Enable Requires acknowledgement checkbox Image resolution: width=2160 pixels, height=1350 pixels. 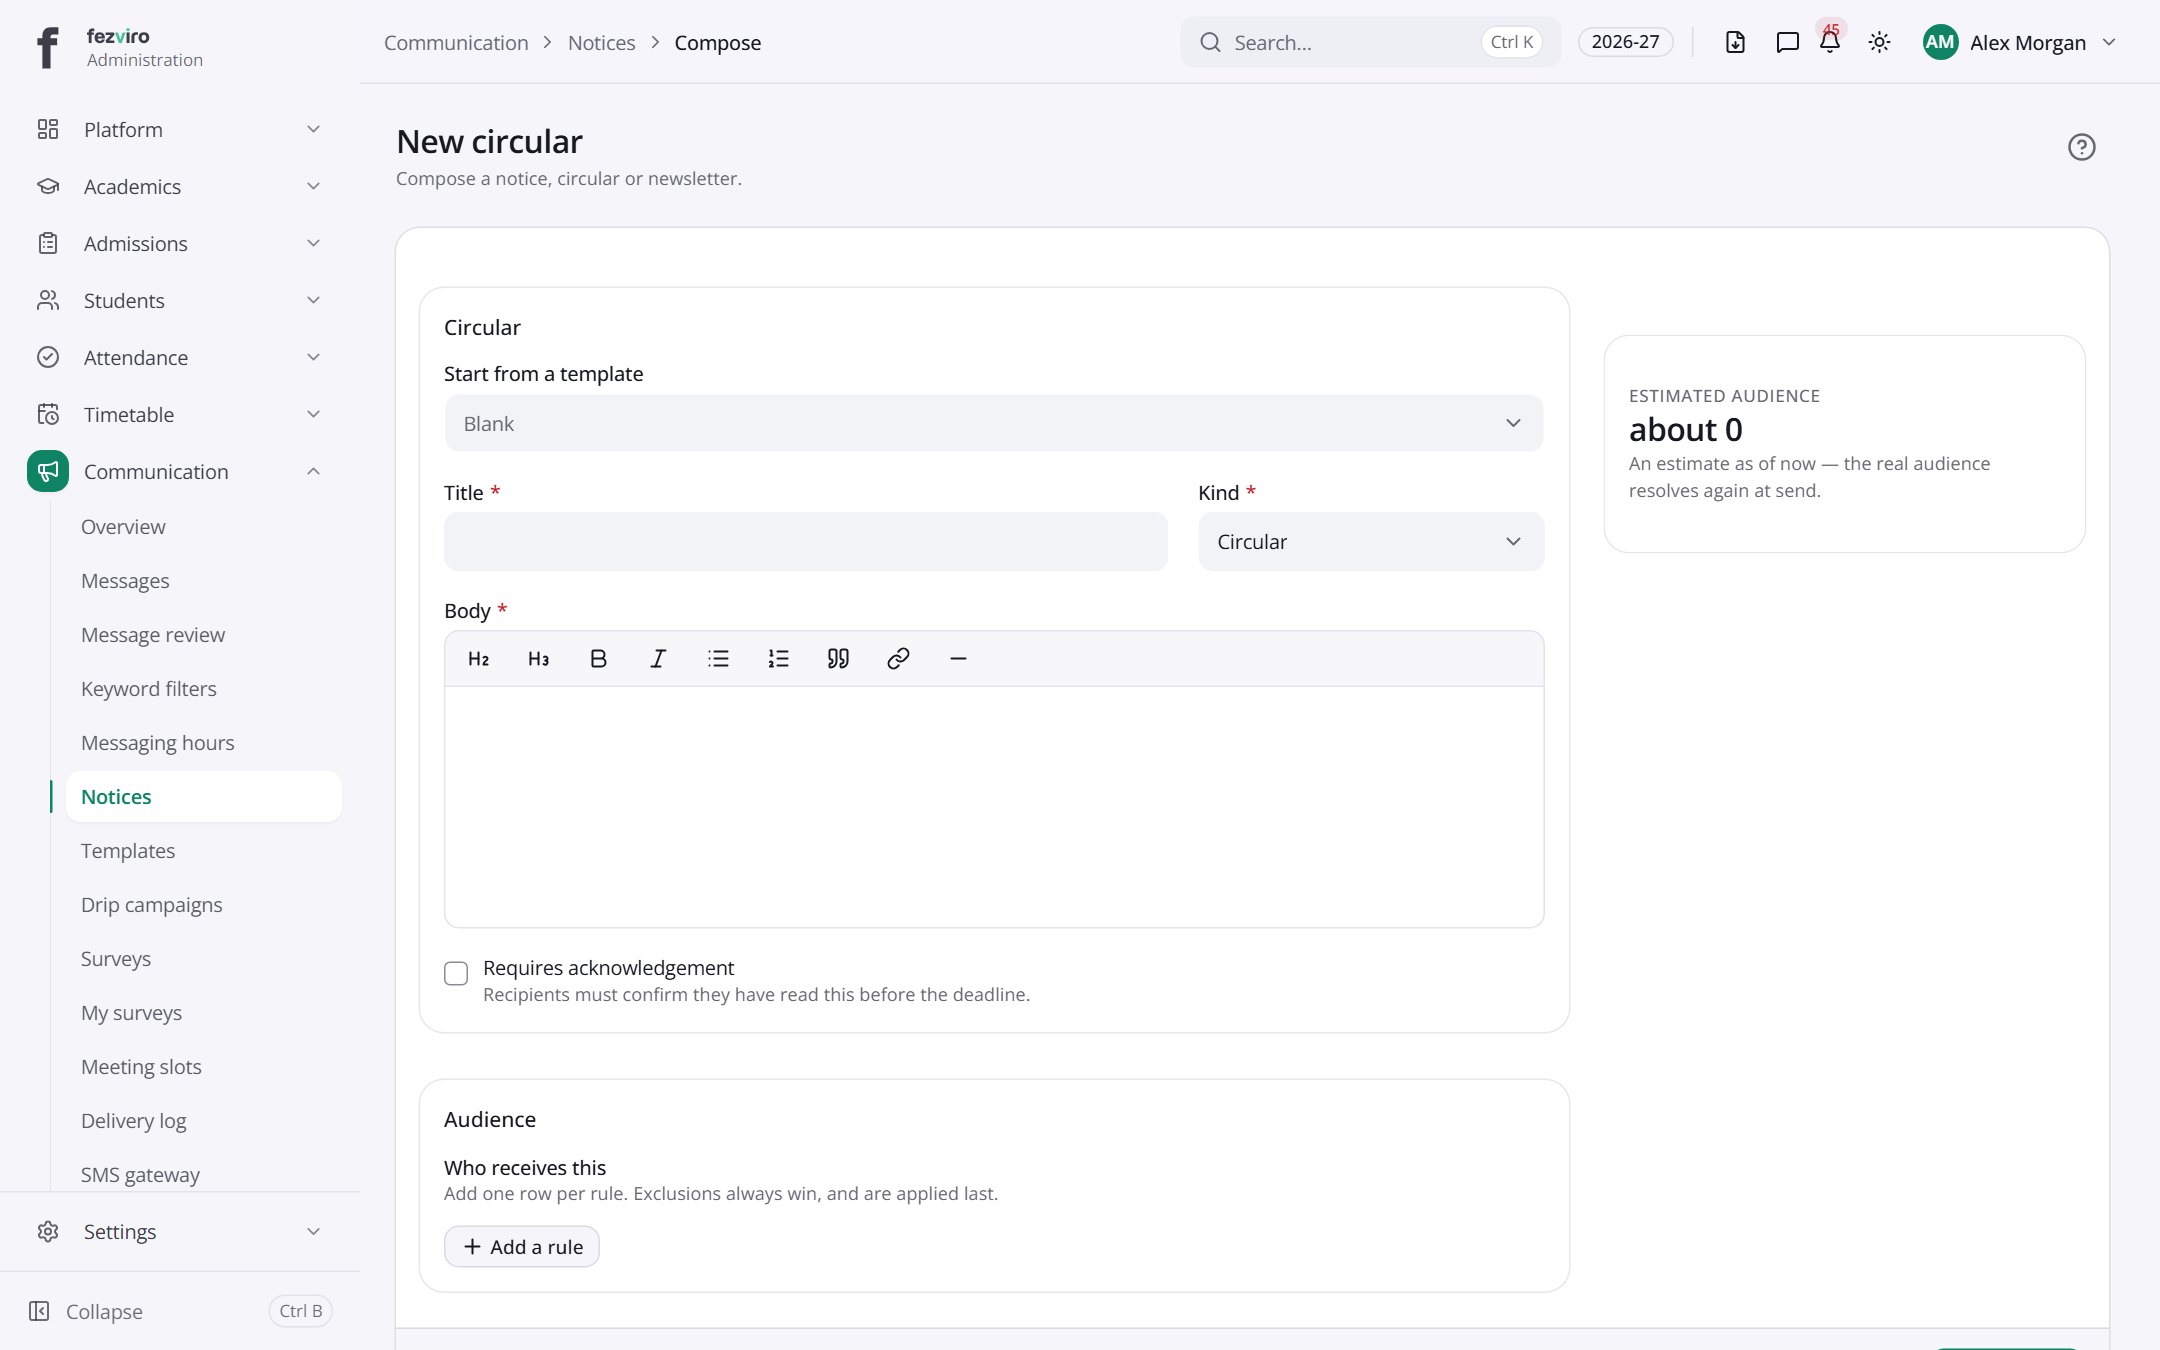[456, 973]
